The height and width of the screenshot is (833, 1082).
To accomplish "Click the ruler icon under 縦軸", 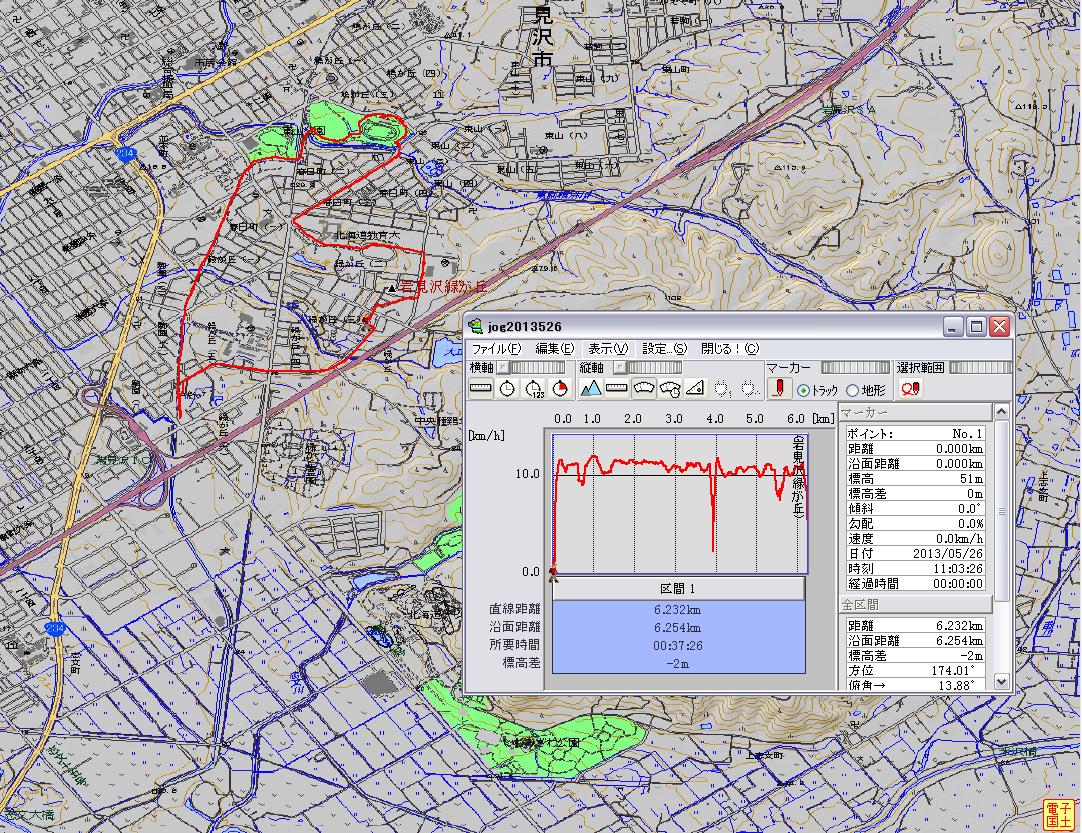I will pyautogui.click(x=617, y=389).
